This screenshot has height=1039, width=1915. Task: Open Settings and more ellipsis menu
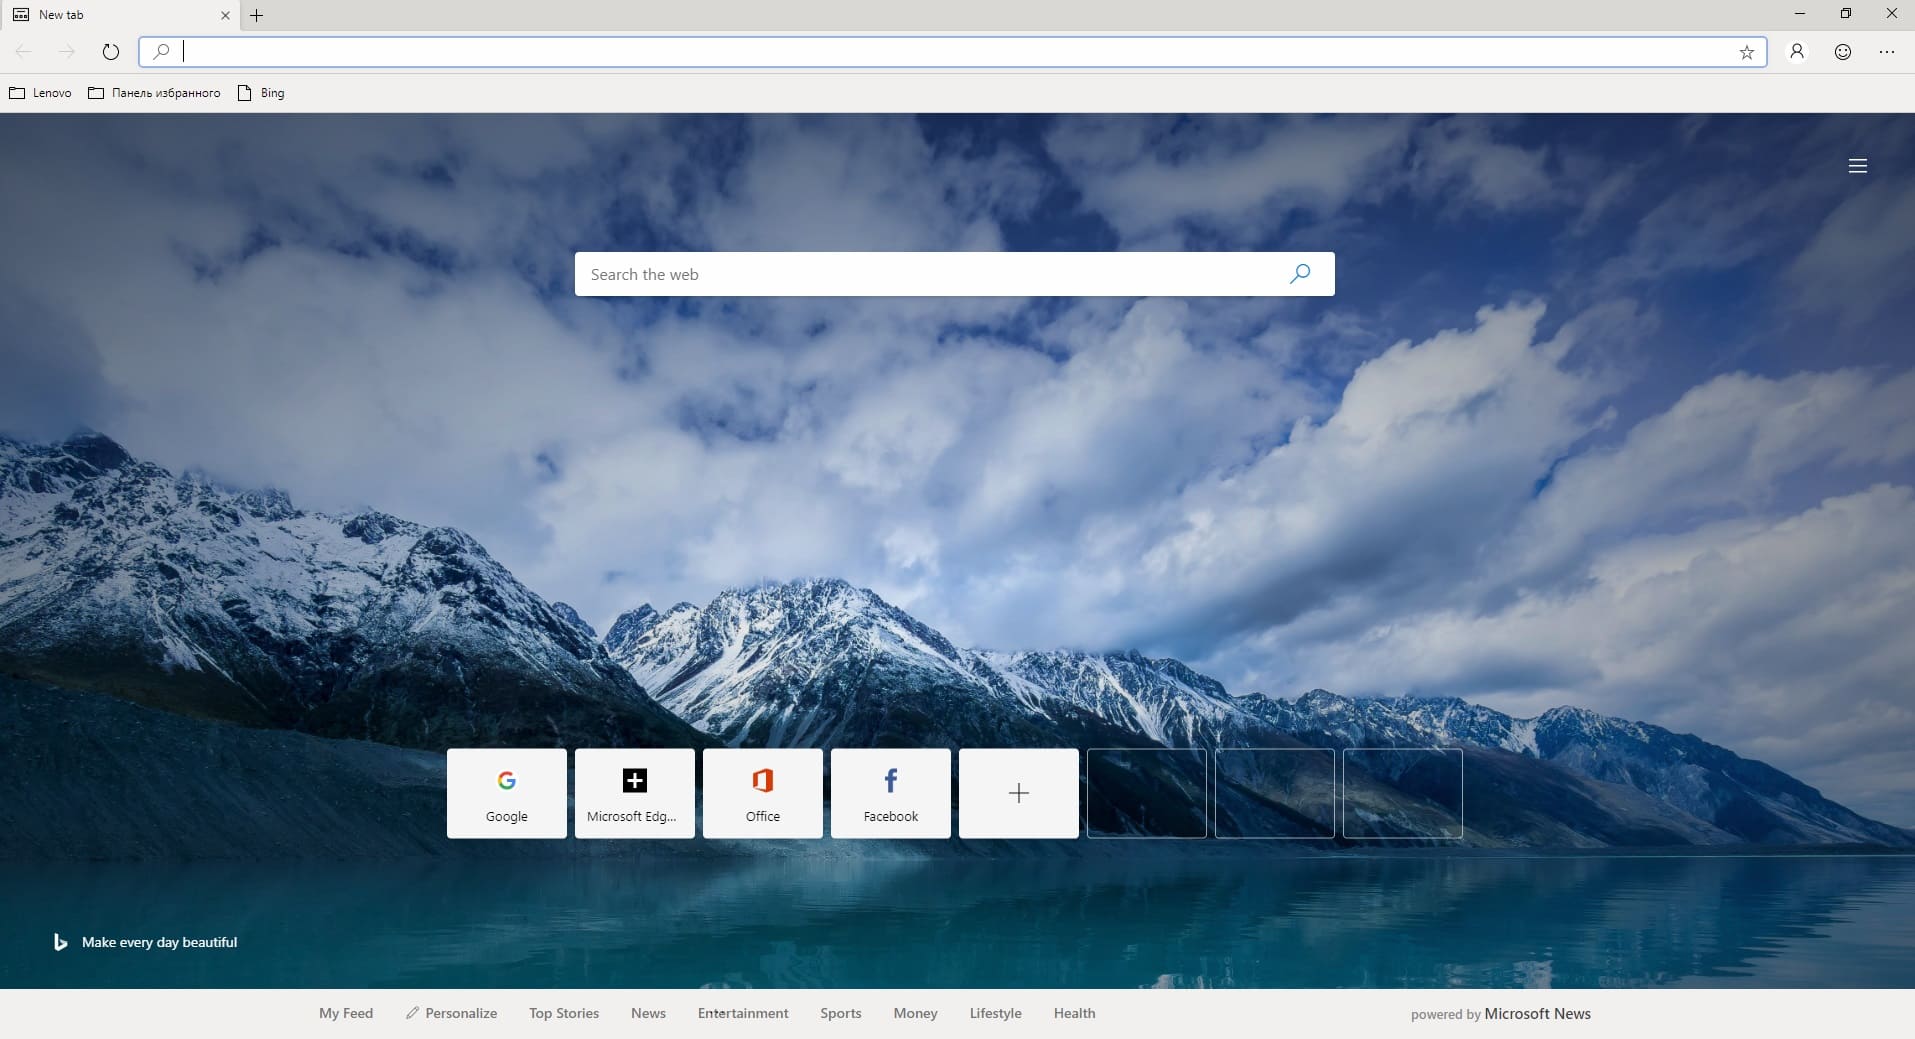coord(1887,52)
